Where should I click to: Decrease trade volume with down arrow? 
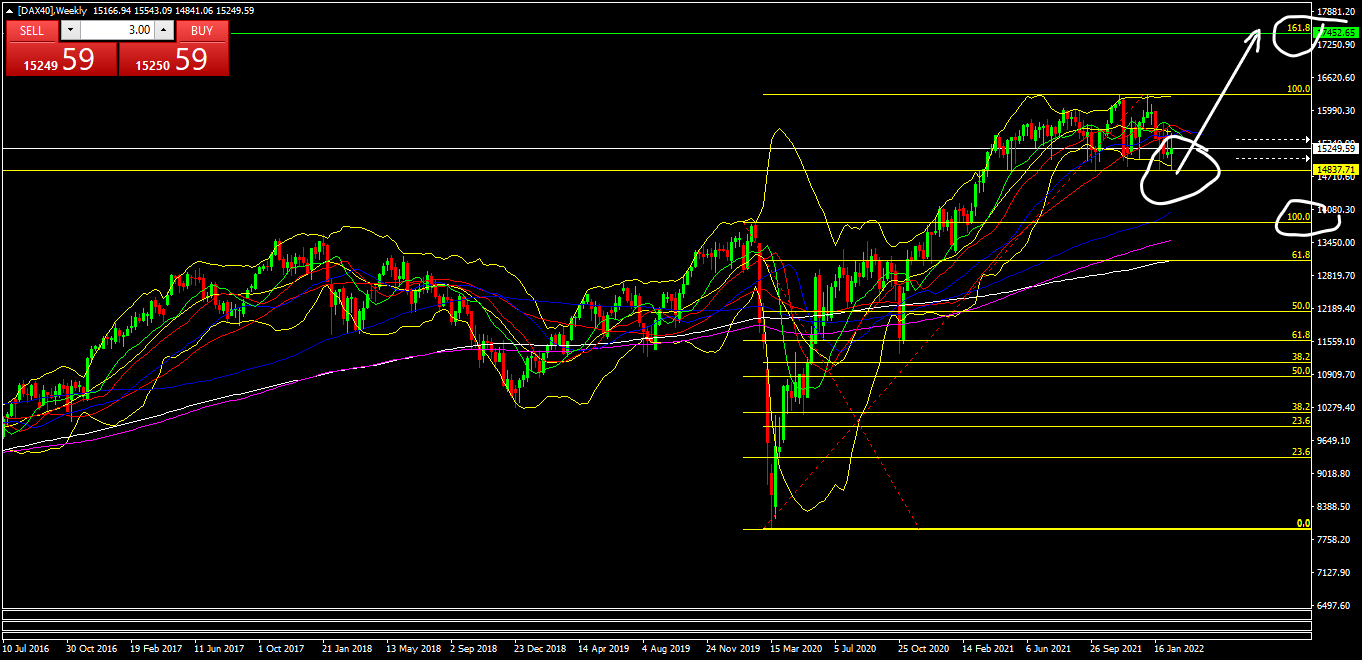[69, 30]
